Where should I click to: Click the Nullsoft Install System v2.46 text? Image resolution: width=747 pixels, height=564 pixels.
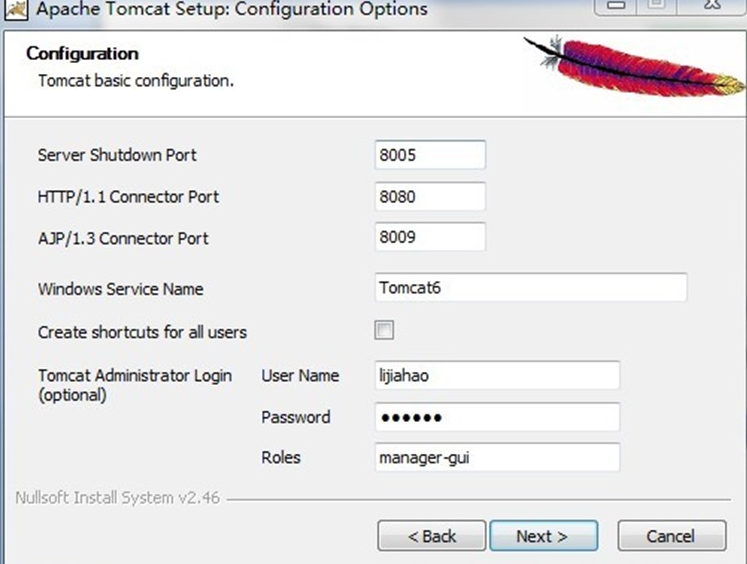click(x=115, y=496)
